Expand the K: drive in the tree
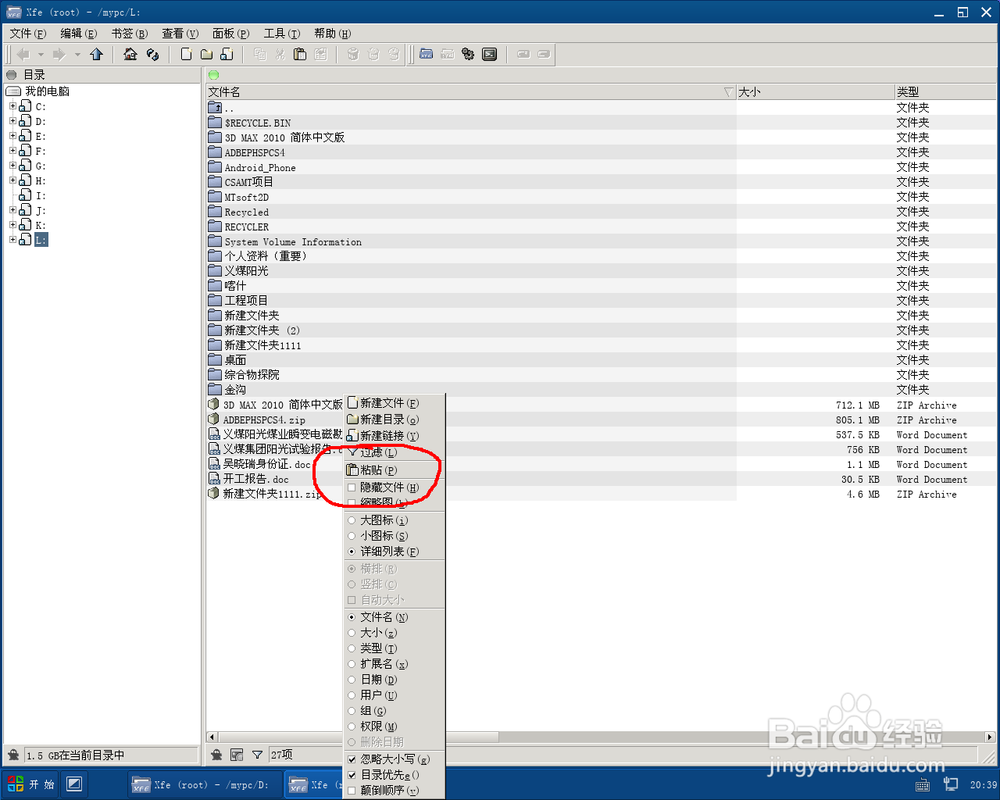Screen dimensions: 1000x800 tap(13, 225)
